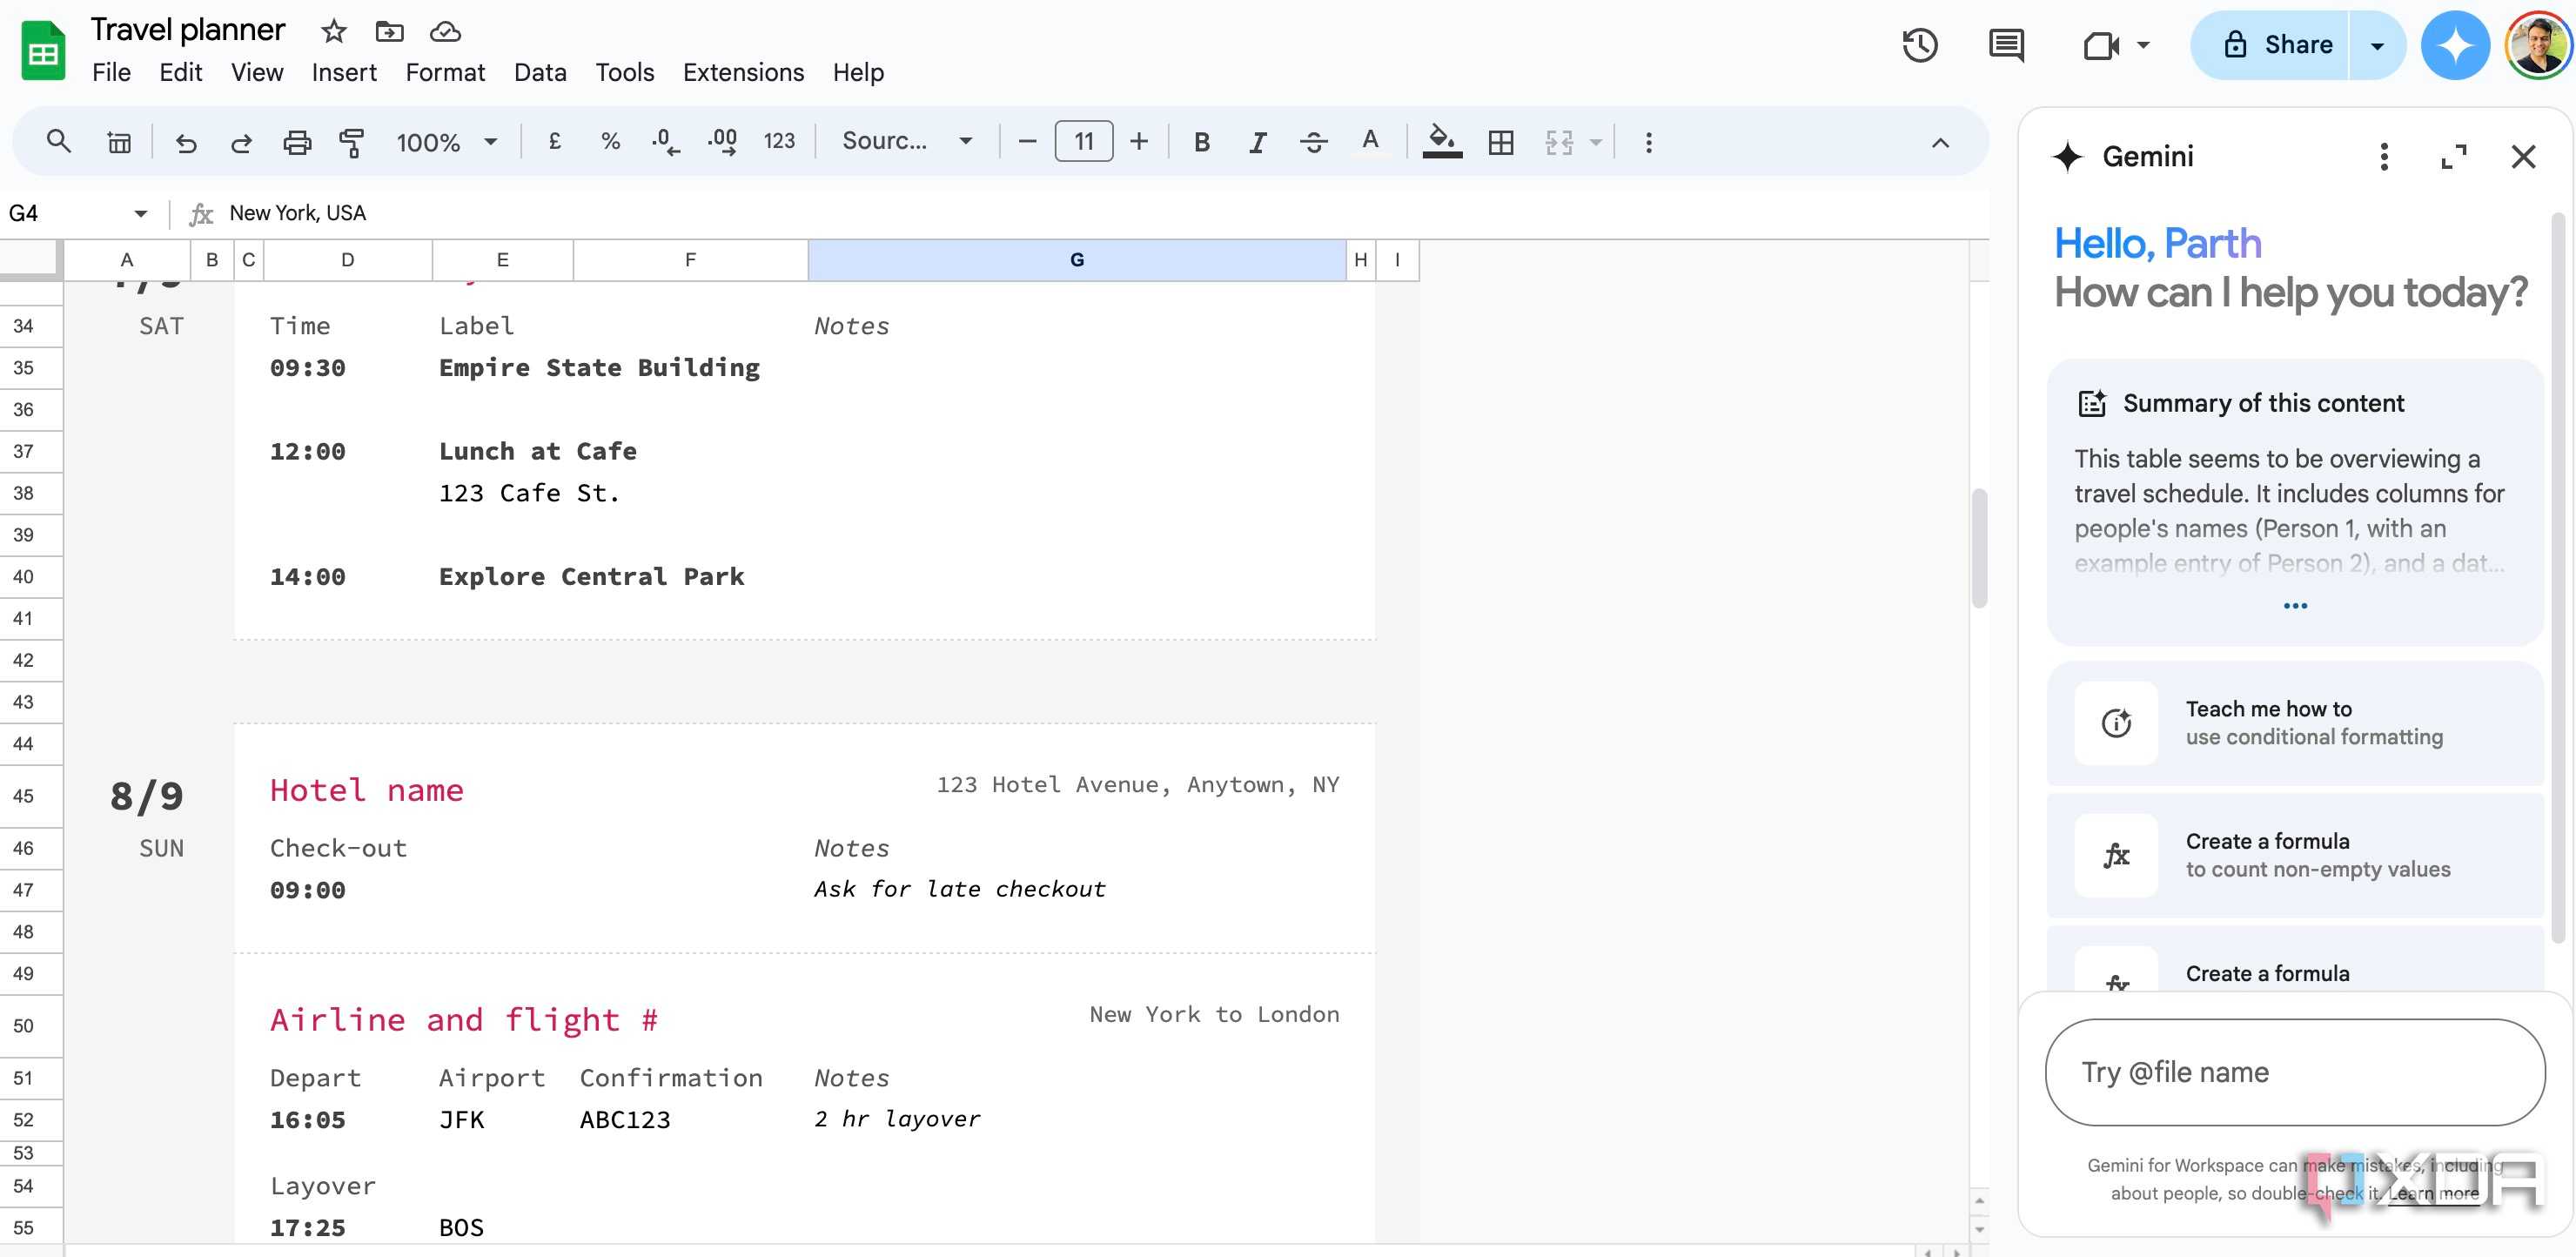Select the paint format roller icon
This screenshot has height=1257, width=2576.
(x=352, y=142)
